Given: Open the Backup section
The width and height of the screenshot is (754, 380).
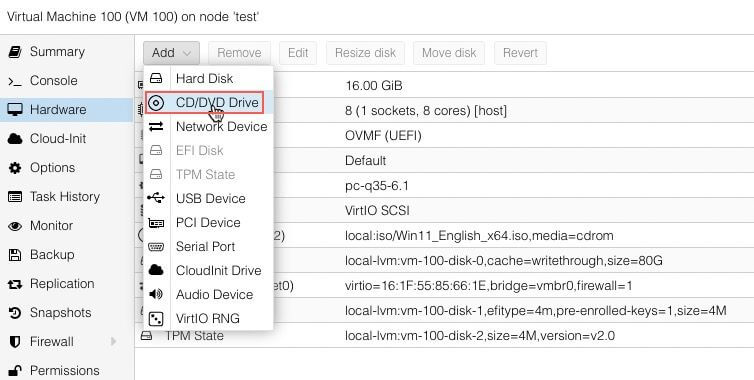Looking at the screenshot, I should click(52, 254).
